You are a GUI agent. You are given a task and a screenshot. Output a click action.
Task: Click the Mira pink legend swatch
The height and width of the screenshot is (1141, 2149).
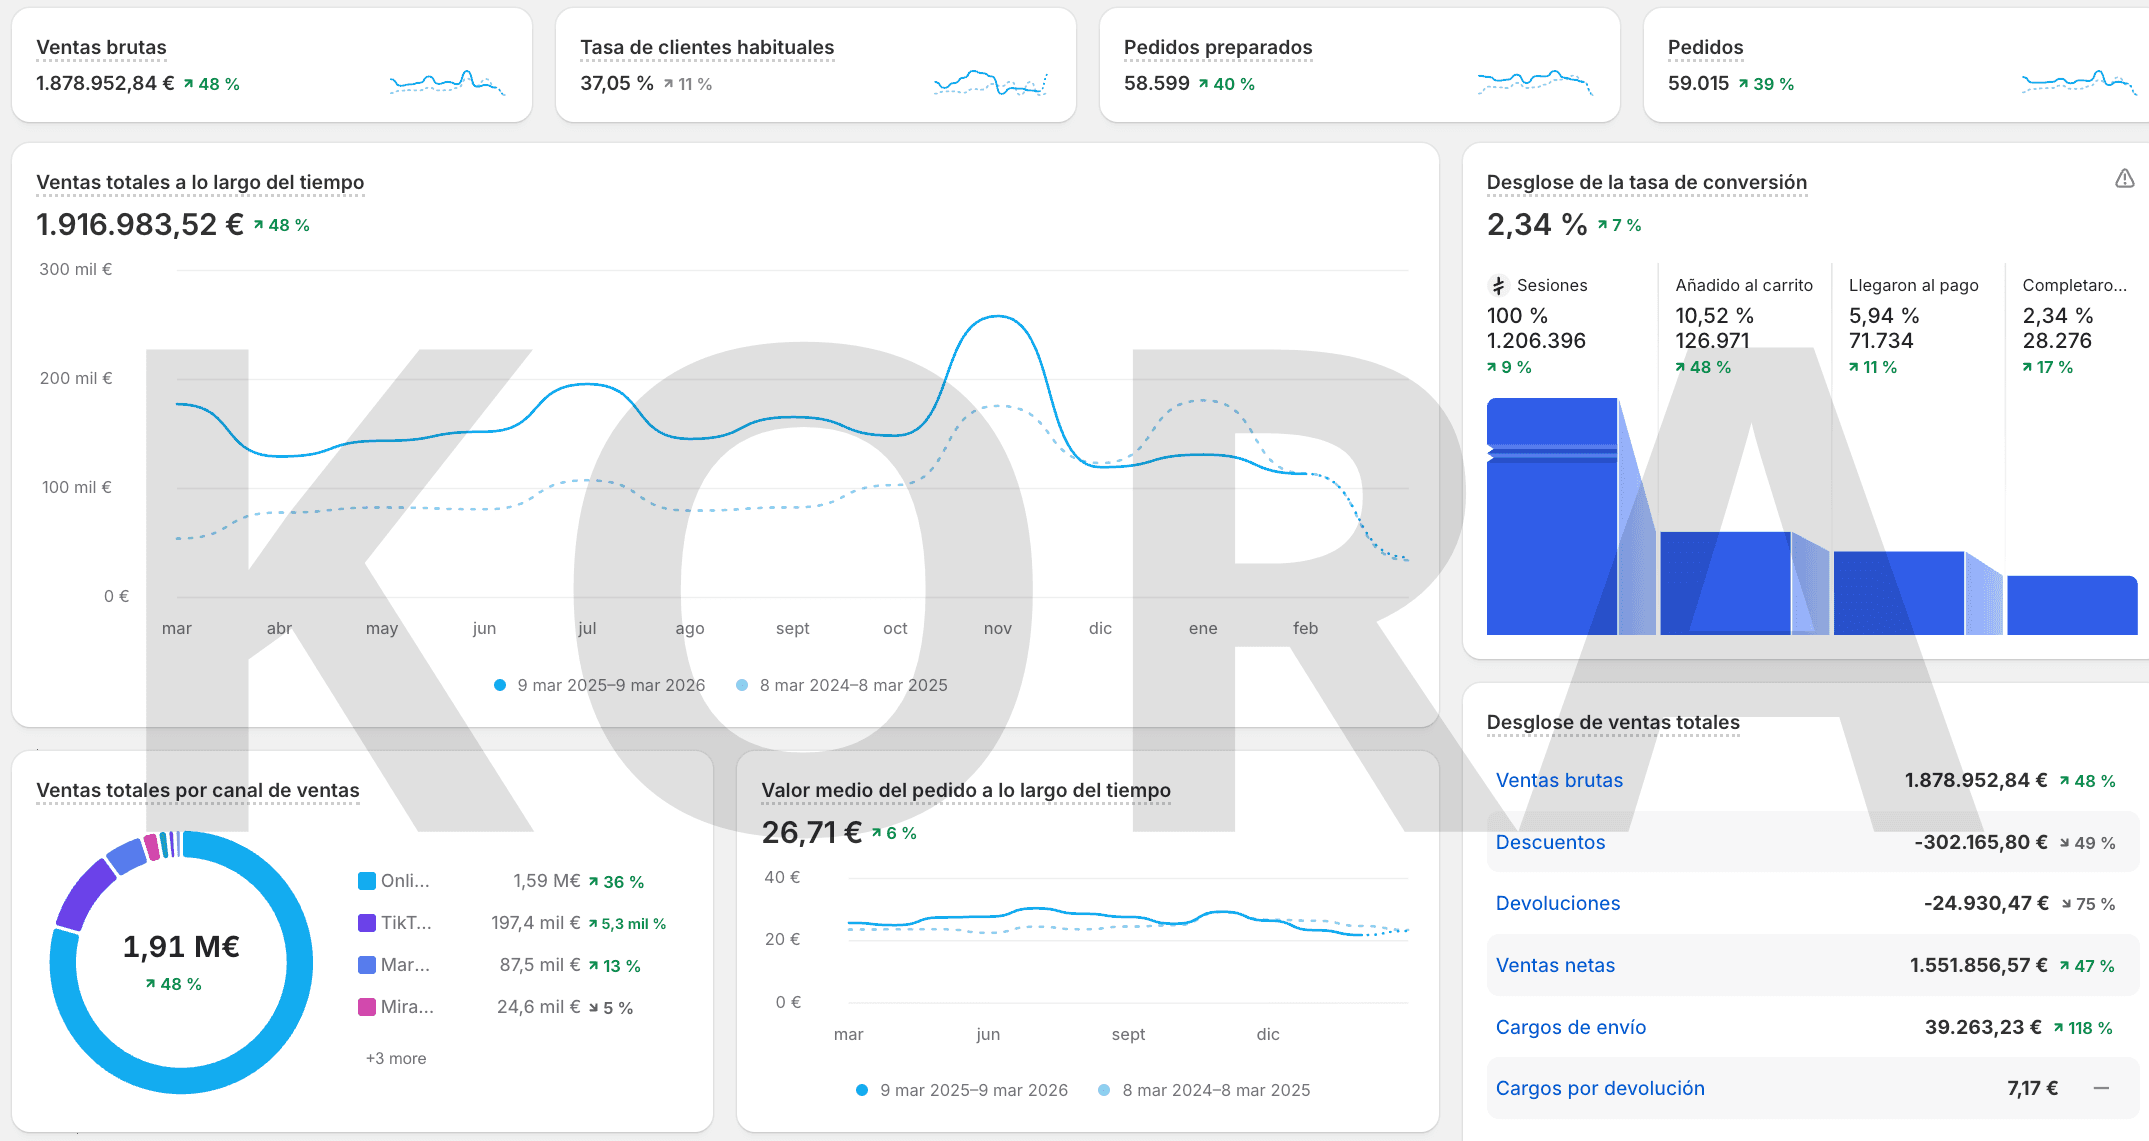(x=367, y=1007)
